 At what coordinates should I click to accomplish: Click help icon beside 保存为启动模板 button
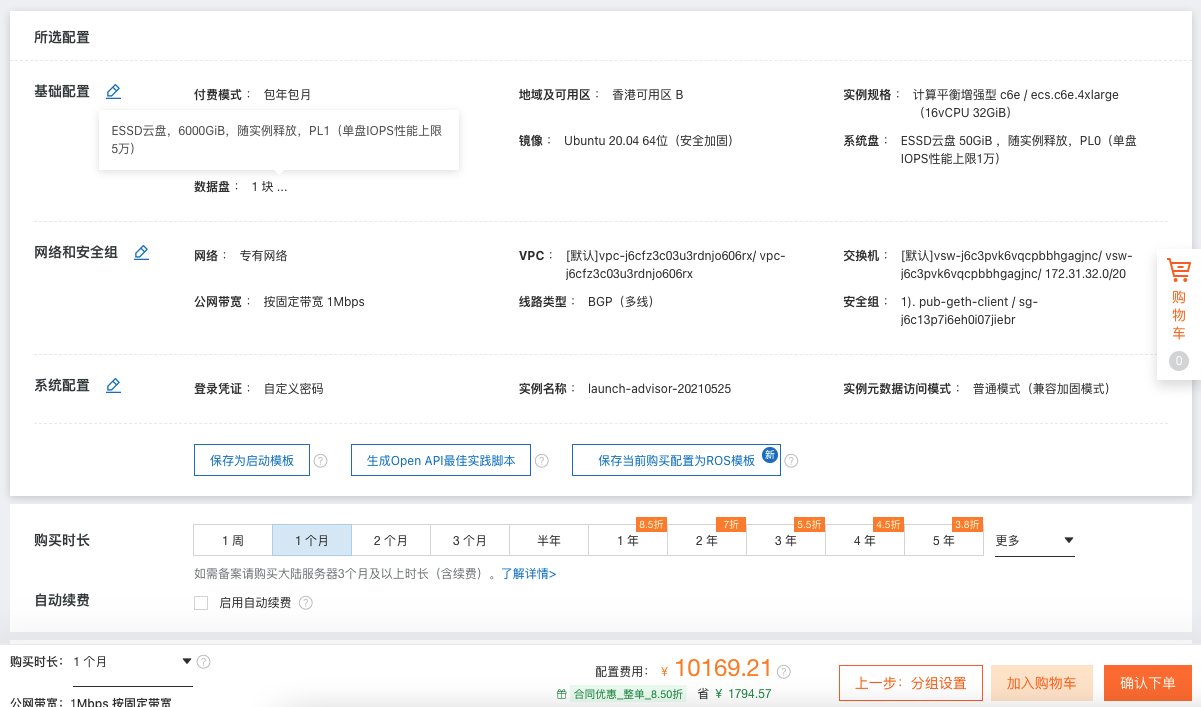[321, 461]
